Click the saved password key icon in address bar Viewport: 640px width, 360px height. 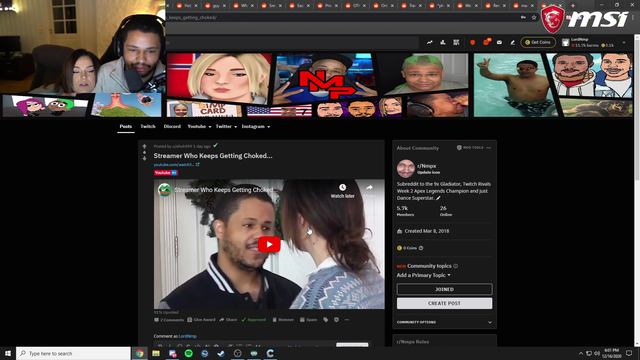[523, 18]
